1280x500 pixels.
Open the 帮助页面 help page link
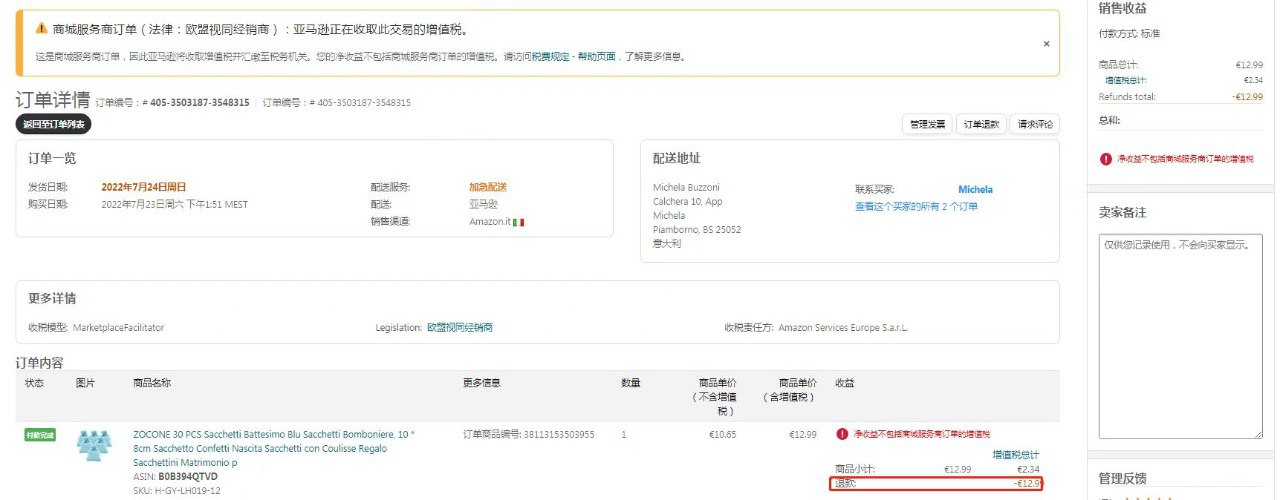click(596, 57)
